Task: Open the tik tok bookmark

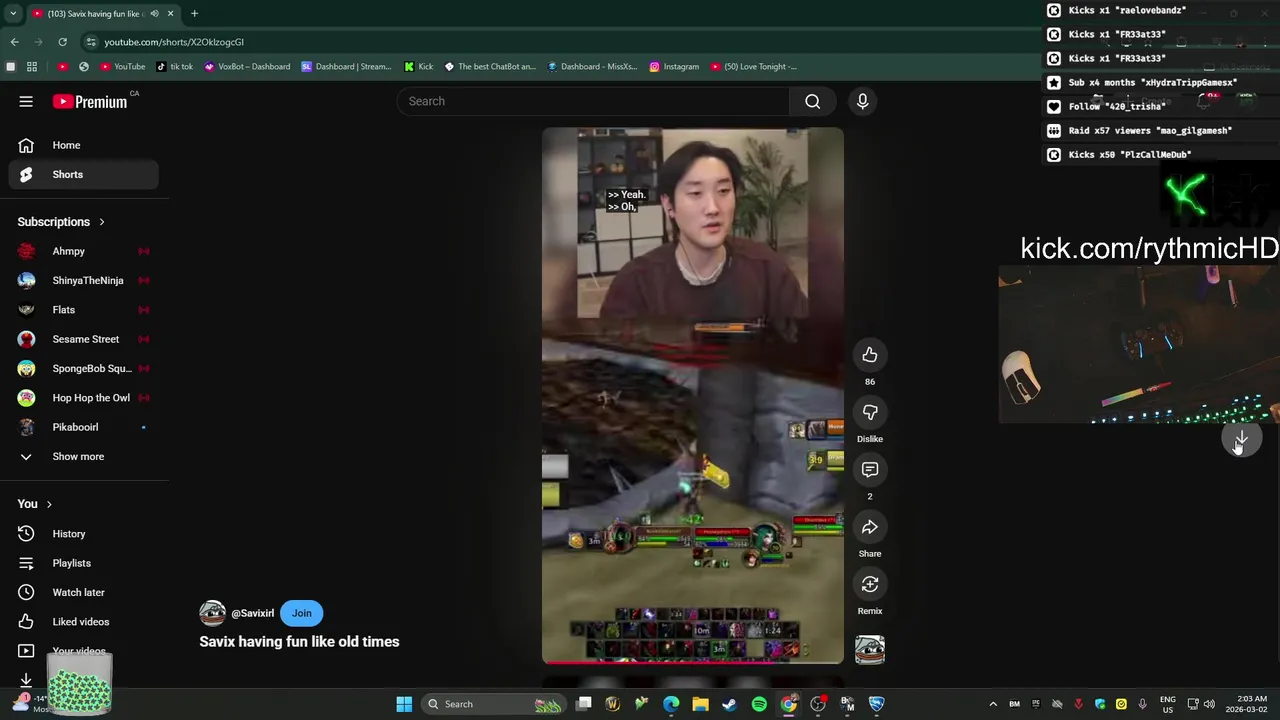Action: pos(175,67)
